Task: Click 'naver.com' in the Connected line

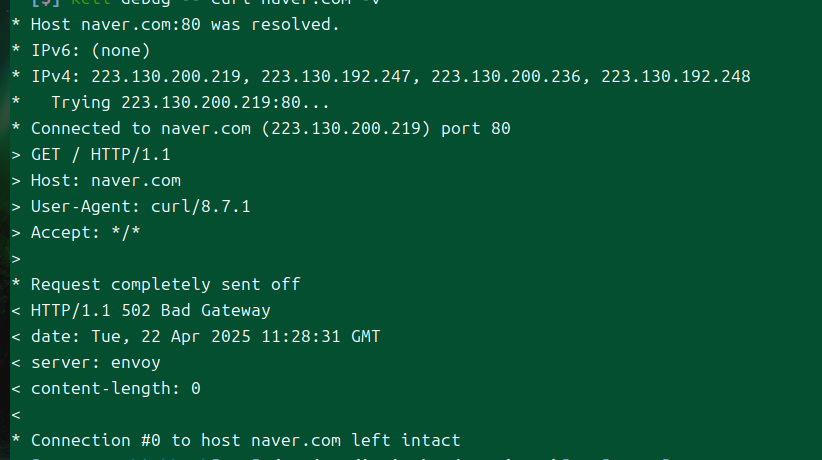Action: 206,129
